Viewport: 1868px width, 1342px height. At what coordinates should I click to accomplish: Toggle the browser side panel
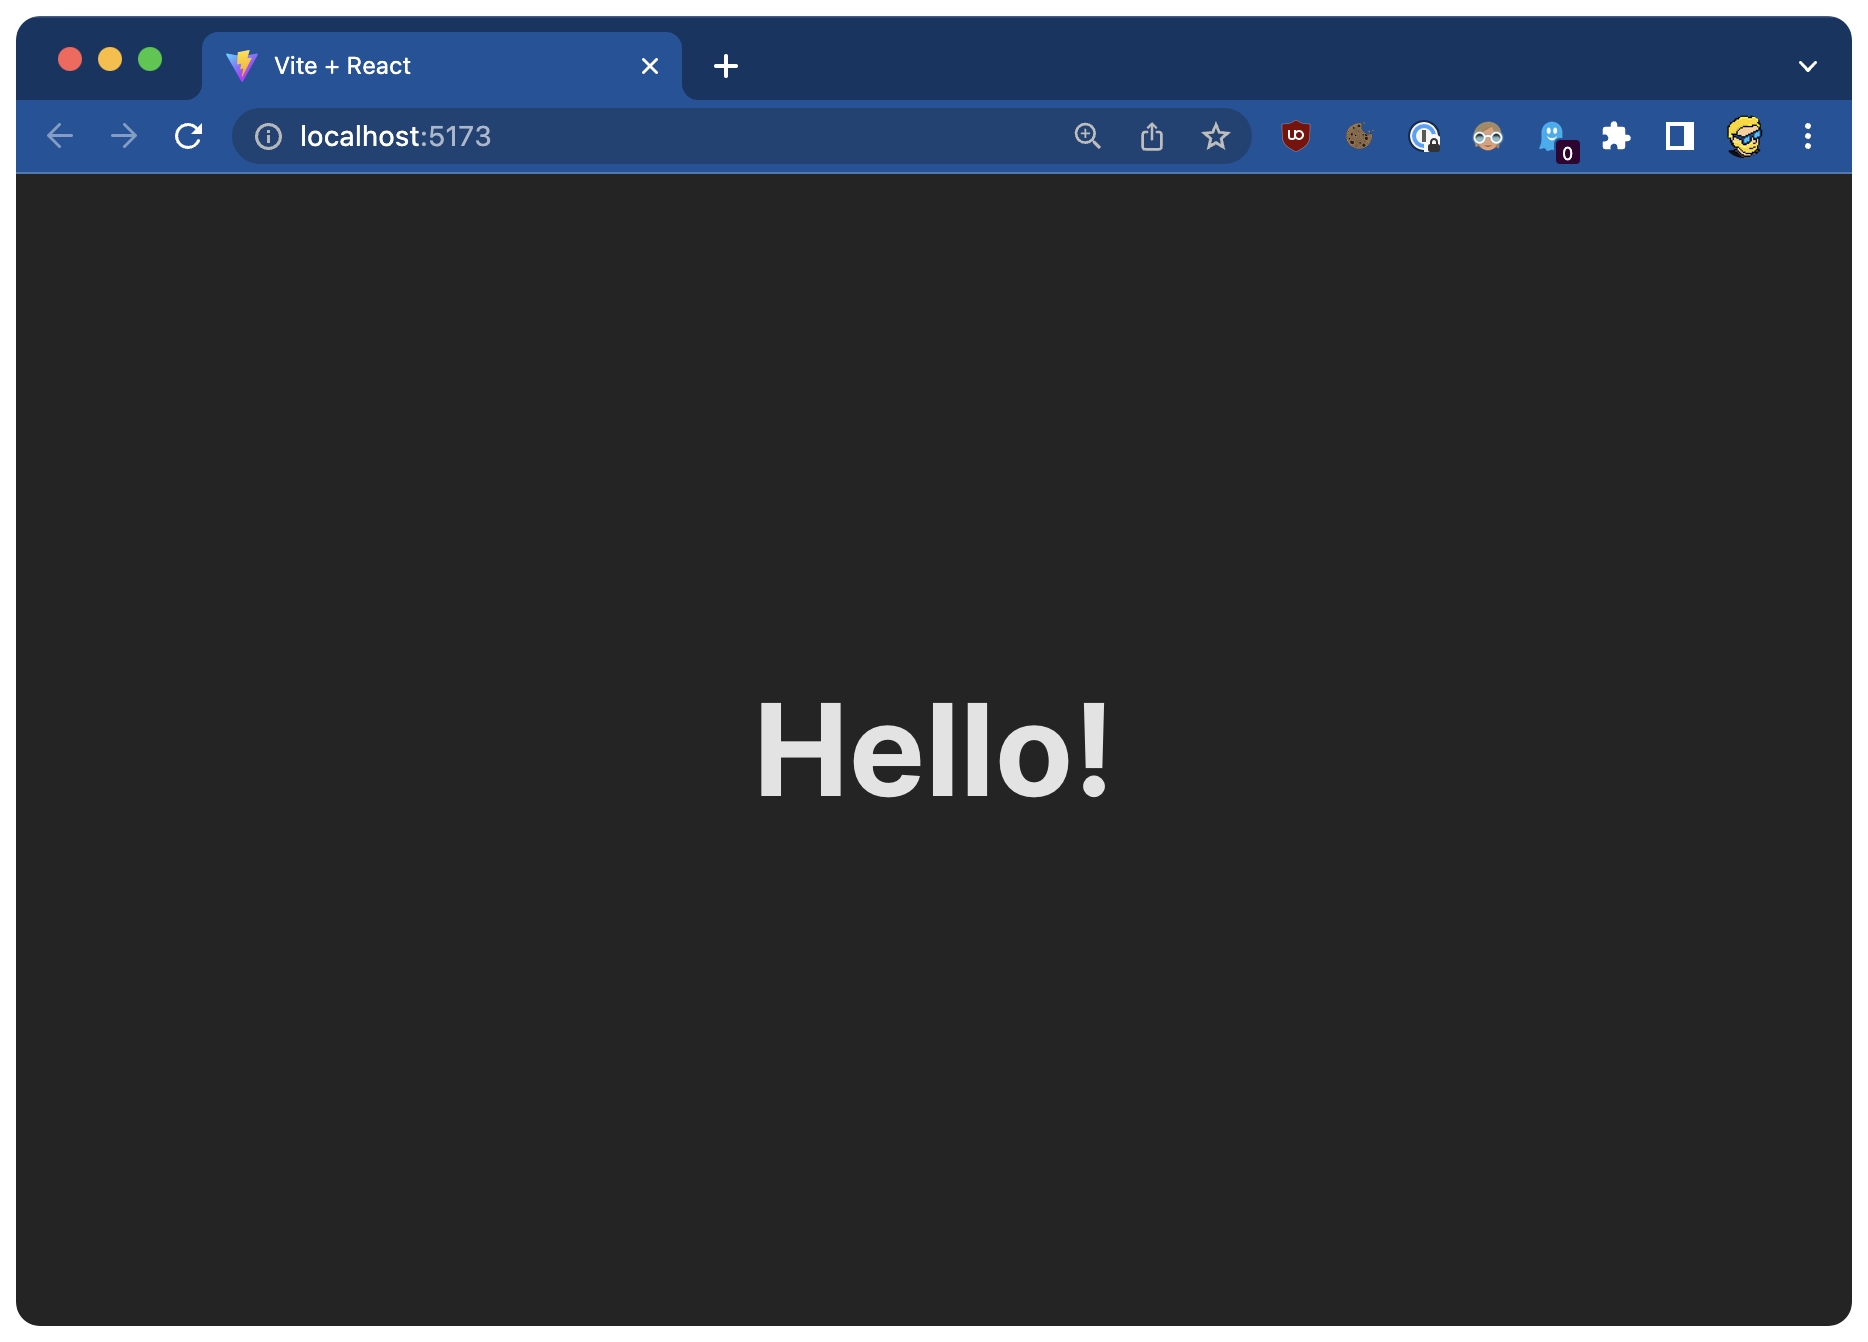point(1679,136)
